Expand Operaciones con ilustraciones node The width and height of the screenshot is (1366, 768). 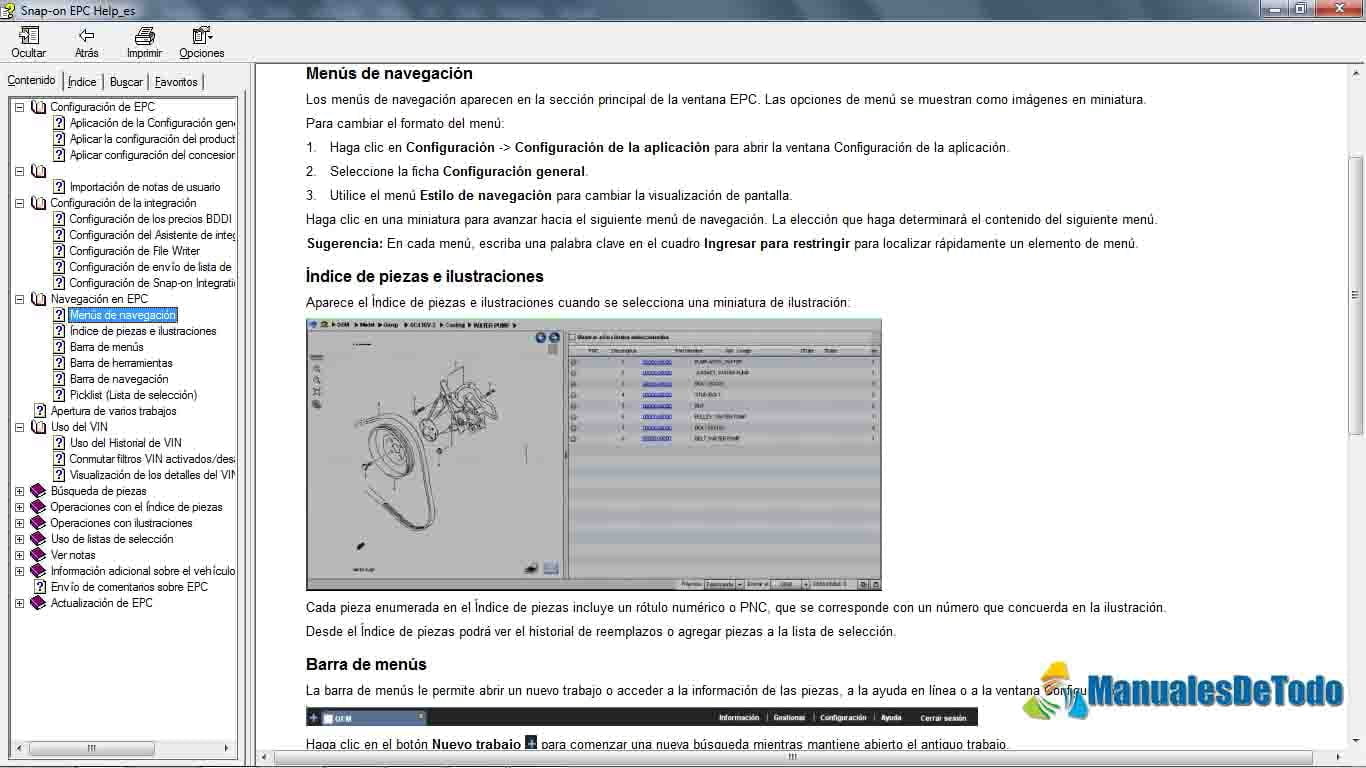click(19, 523)
